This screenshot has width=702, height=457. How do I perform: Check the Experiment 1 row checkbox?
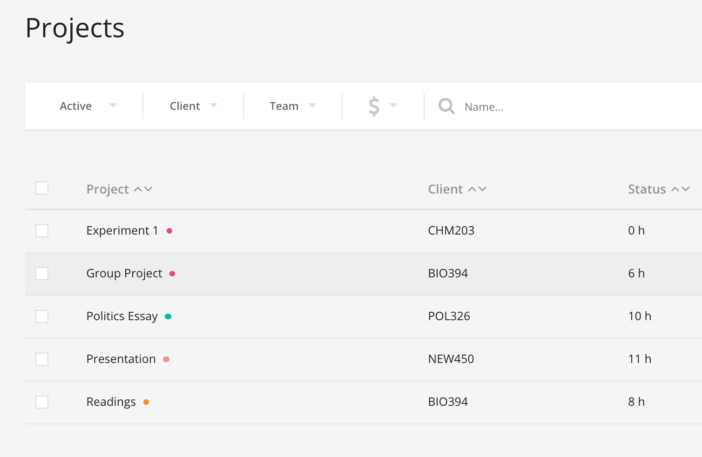pos(42,231)
